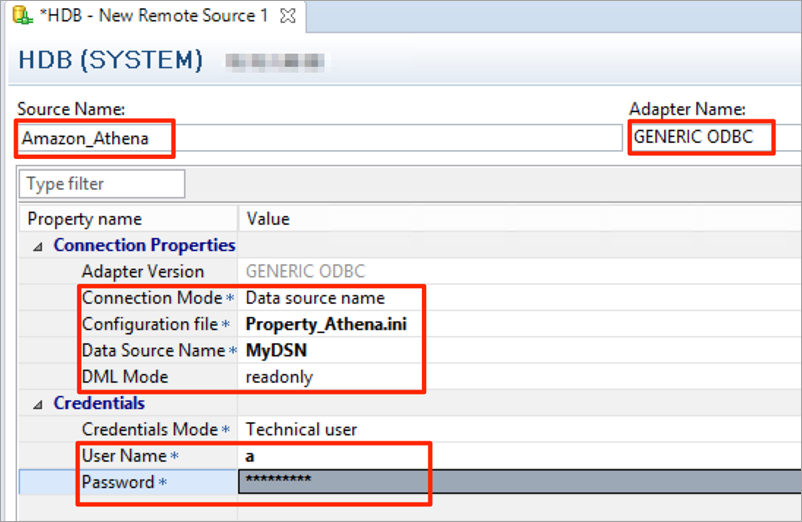The width and height of the screenshot is (802, 522).
Task: Close the HDB - New Remote Source 1 tab
Action: pos(288,16)
